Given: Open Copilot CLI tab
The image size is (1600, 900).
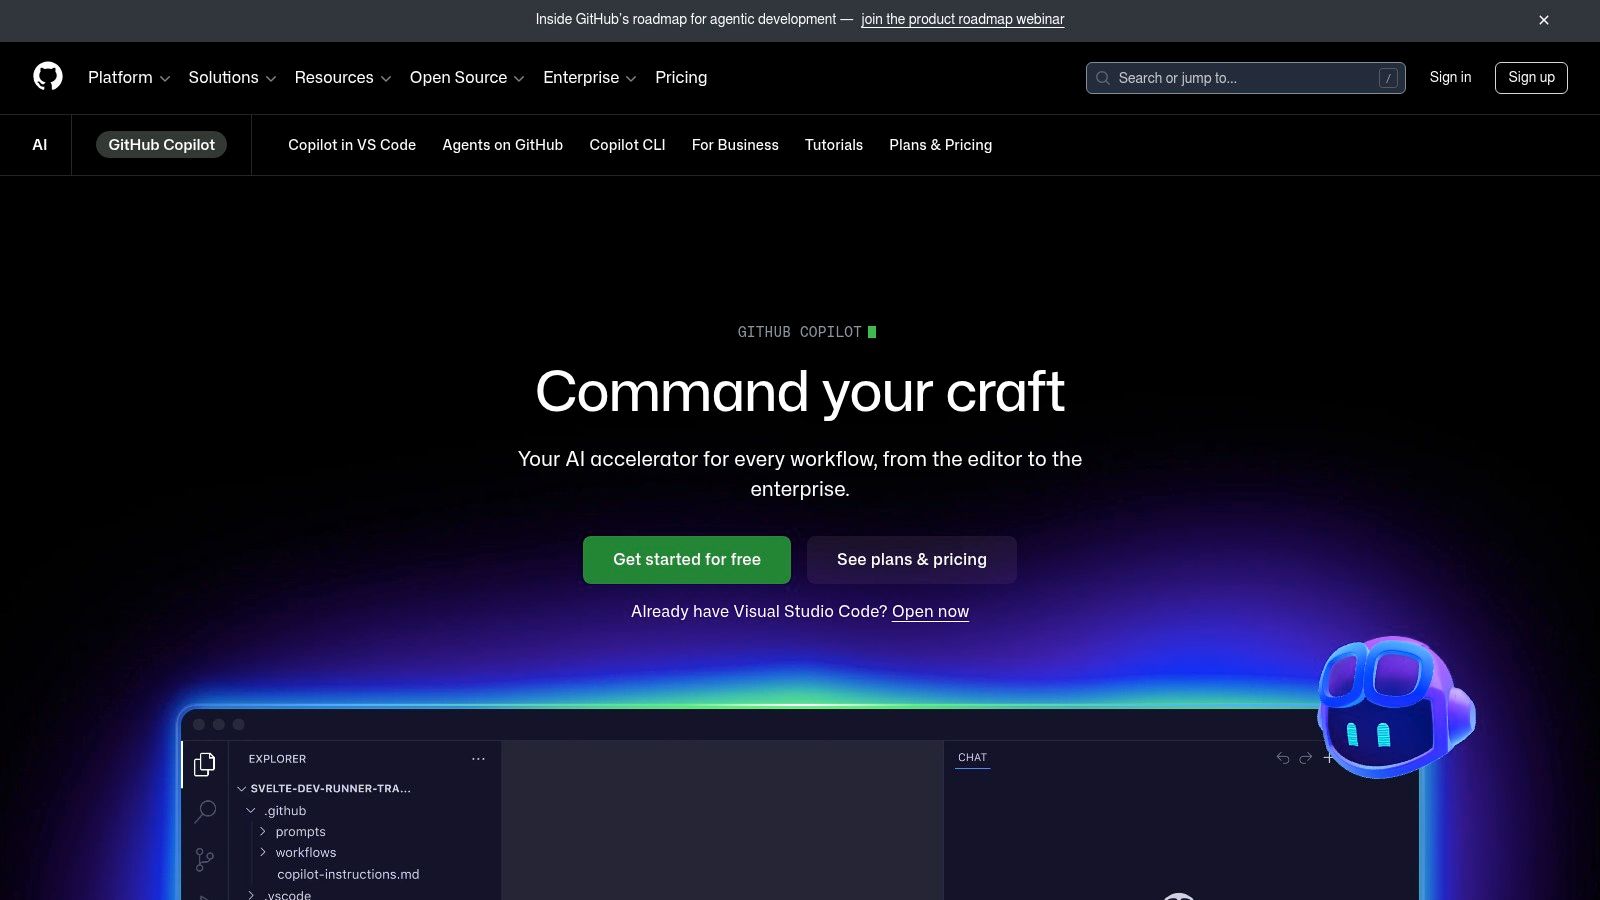Looking at the screenshot, I should point(627,145).
